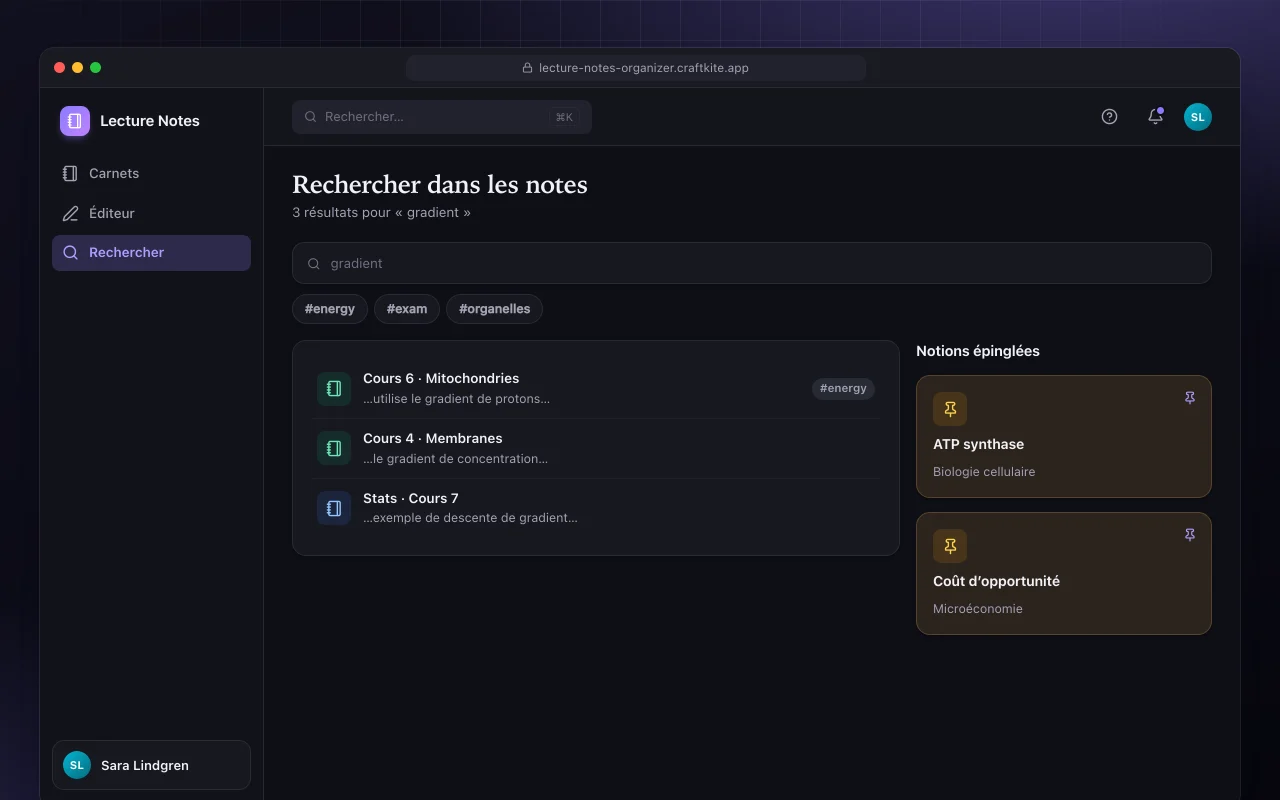Viewport: 1280px width, 800px height.
Task: Unpin the Coût d'opportunité card
Action: (1190, 535)
